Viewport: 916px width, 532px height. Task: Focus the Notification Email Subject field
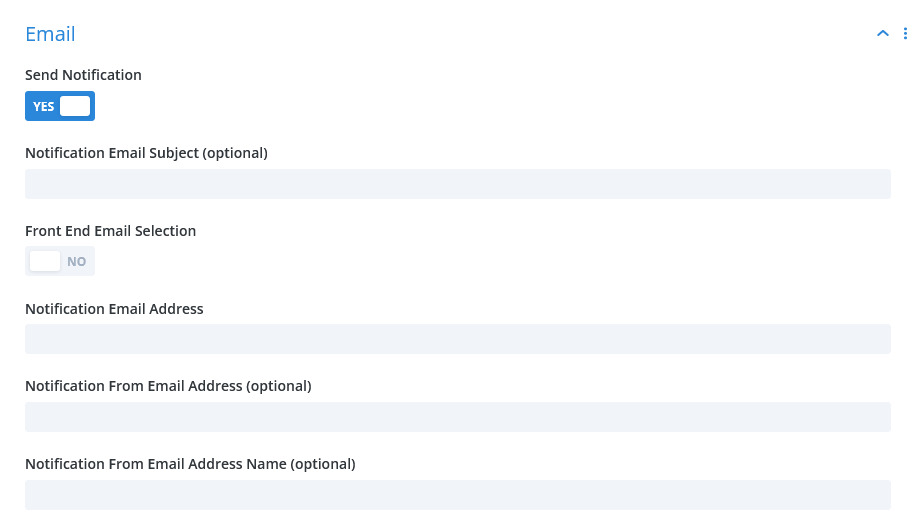[x=458, y=184]
